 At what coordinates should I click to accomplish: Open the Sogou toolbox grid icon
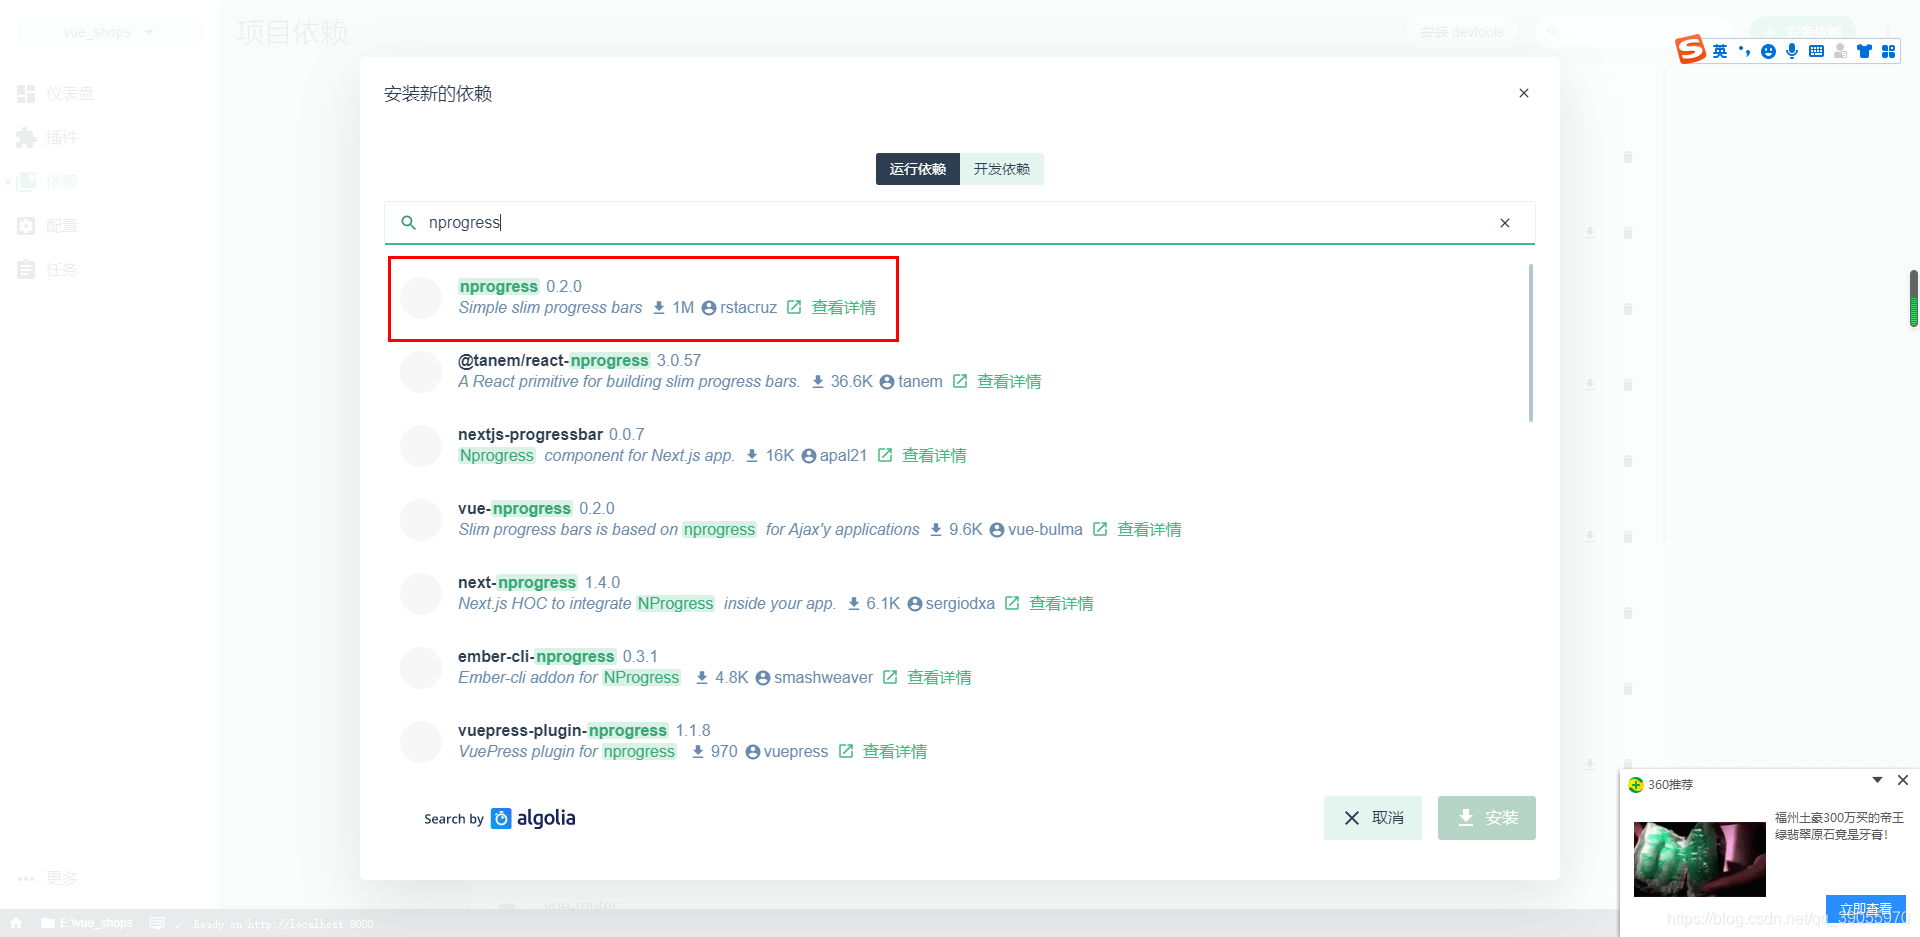pos(1888,51)
